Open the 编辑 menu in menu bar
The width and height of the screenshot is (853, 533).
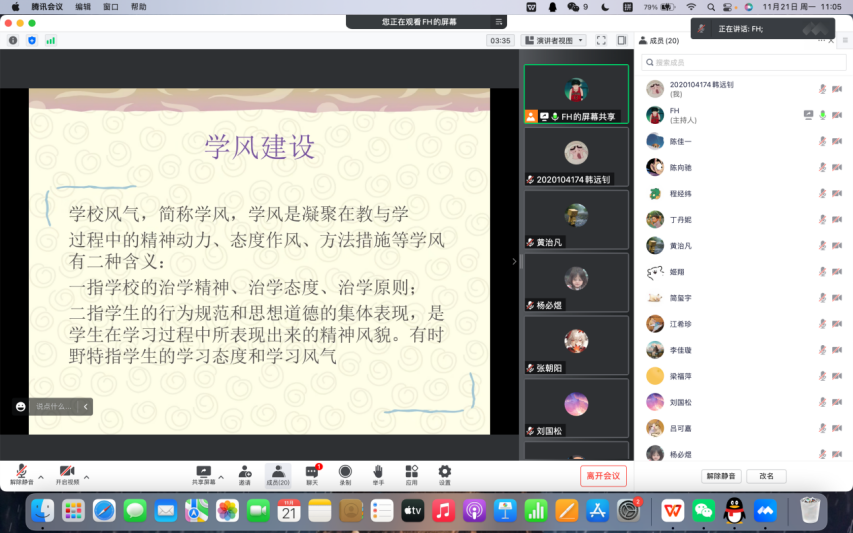click(83, 6)
